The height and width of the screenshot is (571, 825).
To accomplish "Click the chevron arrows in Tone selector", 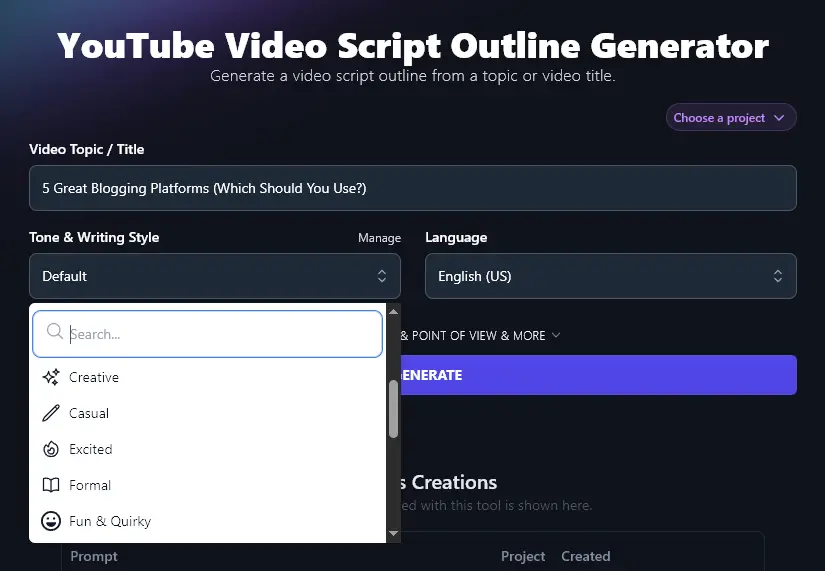I will 382,276.
